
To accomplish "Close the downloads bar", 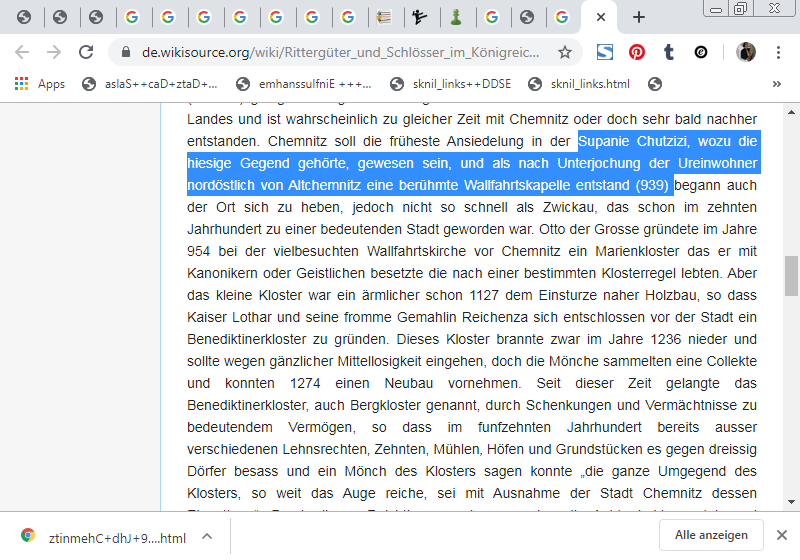I will pyautogui.click(x=782, y=535).
